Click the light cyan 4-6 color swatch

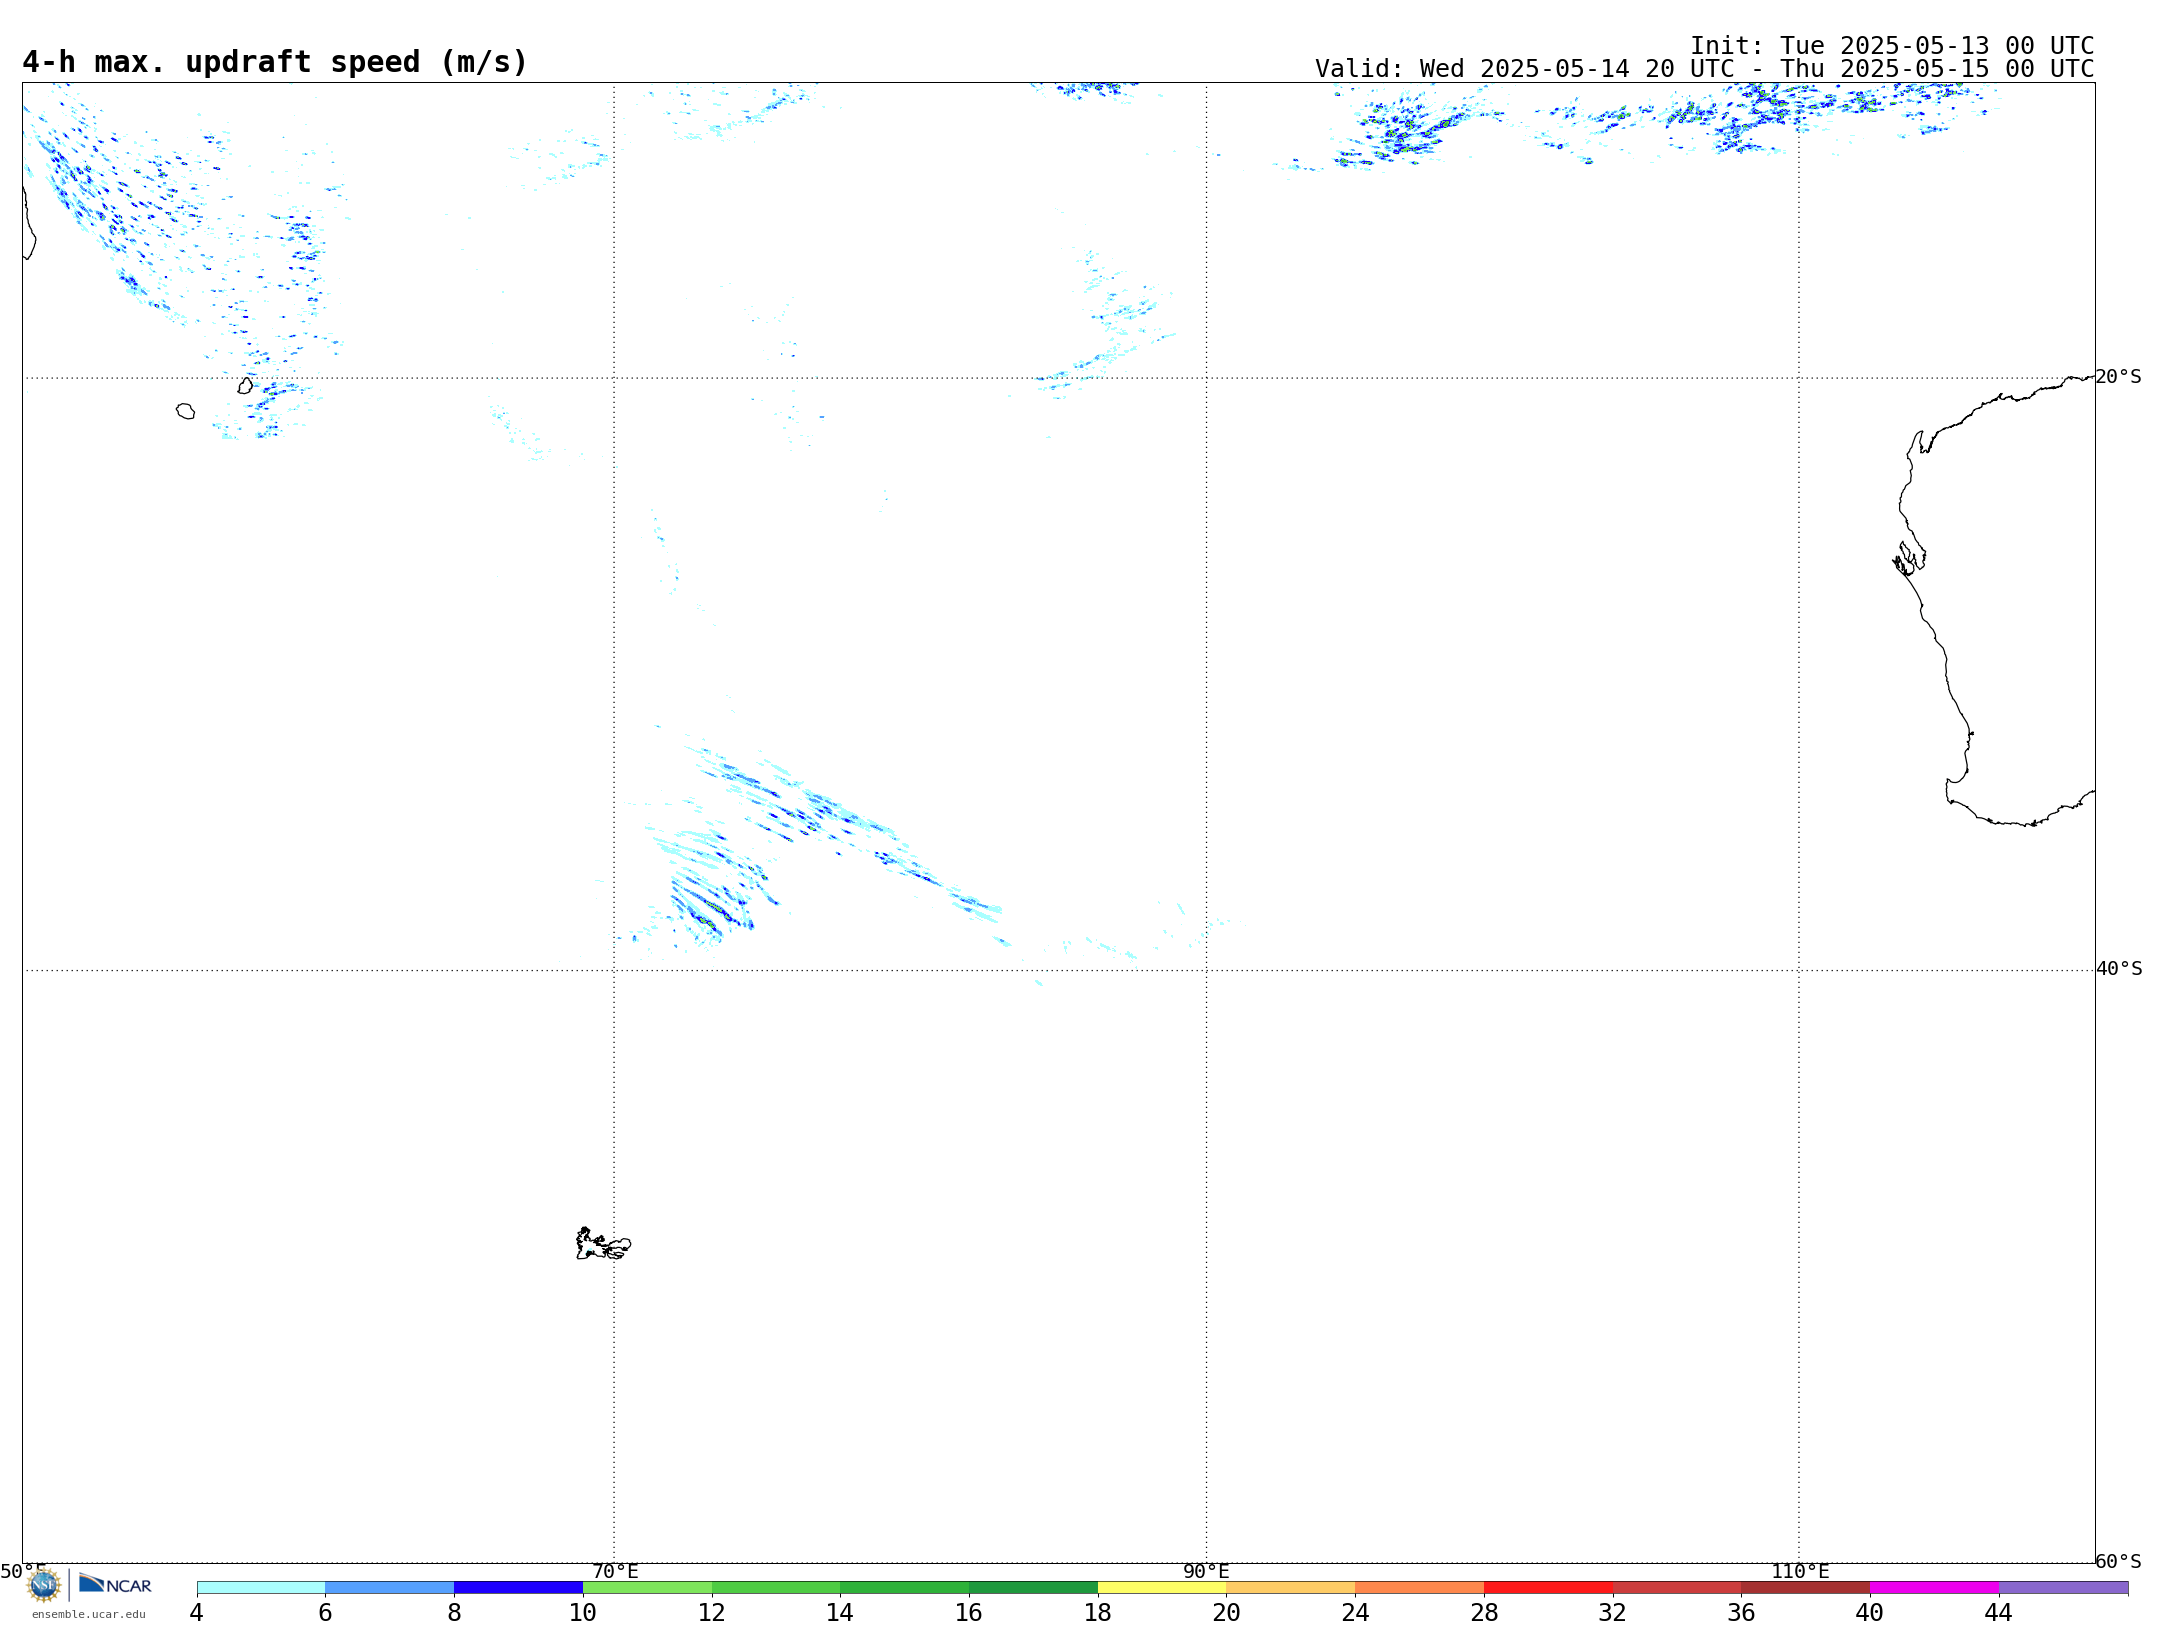click(x=261, y=1587)
